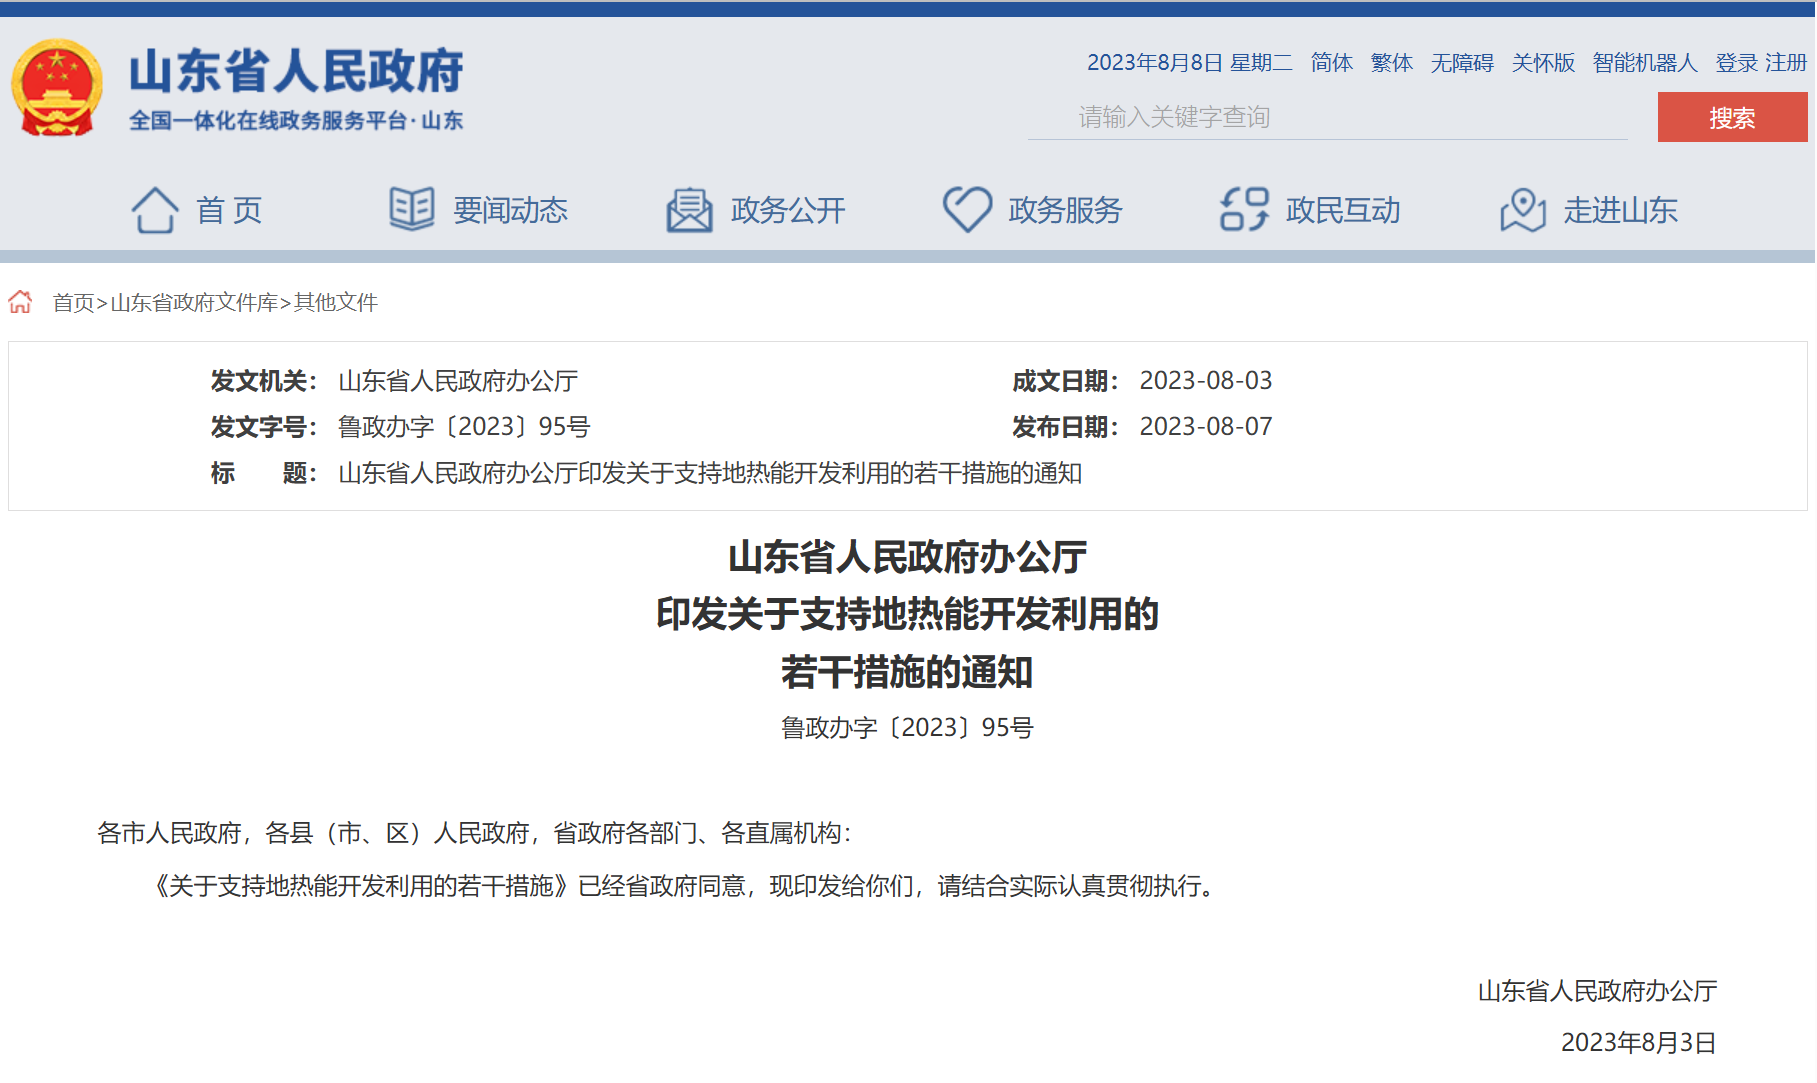Click the heart icon for 政务服务
Screen dimensions: 1817x1083
click(x=967, y=210)
